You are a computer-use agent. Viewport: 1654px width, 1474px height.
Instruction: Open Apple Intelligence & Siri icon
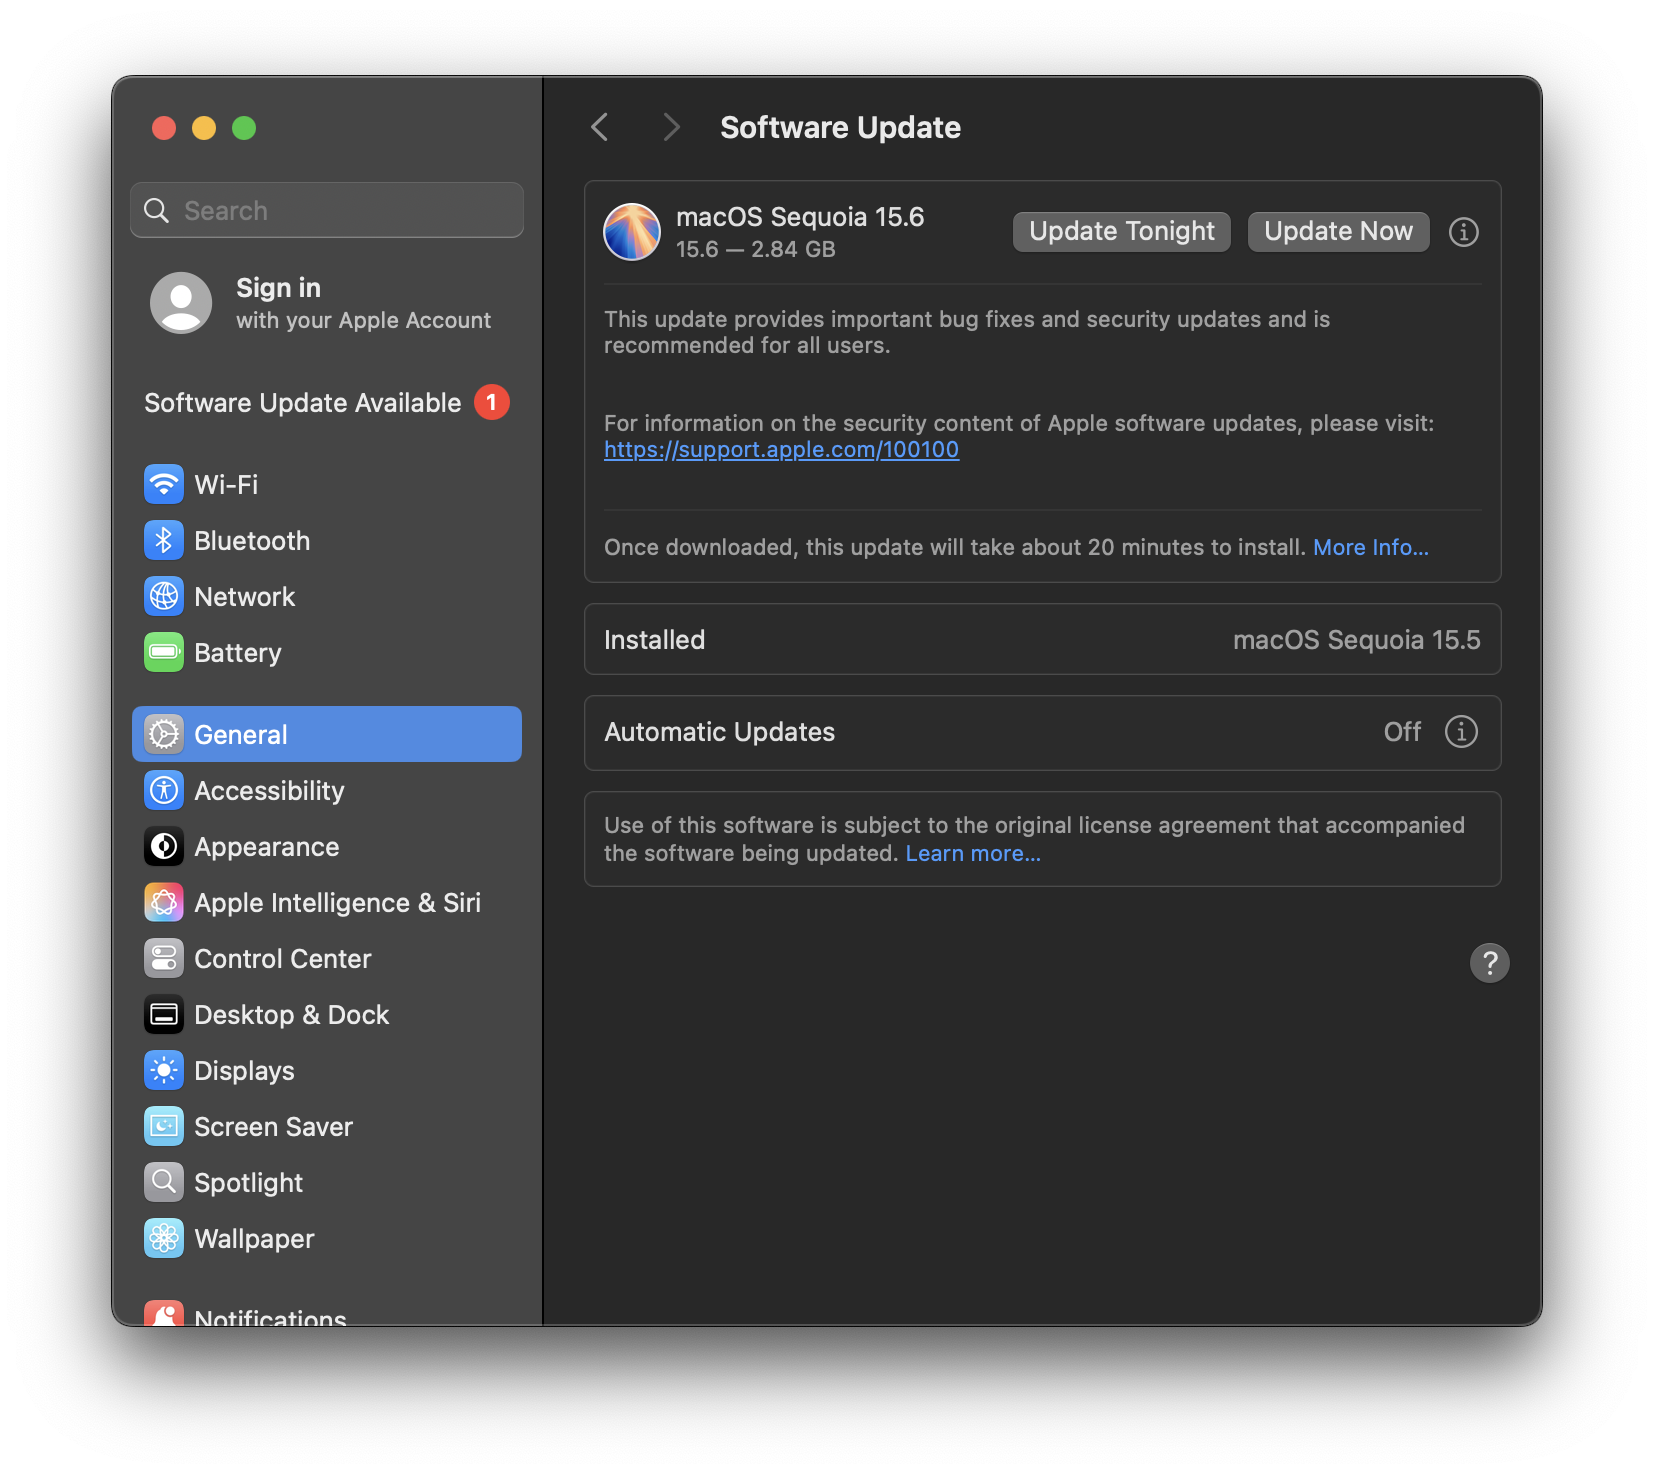(x=164, y=903)
